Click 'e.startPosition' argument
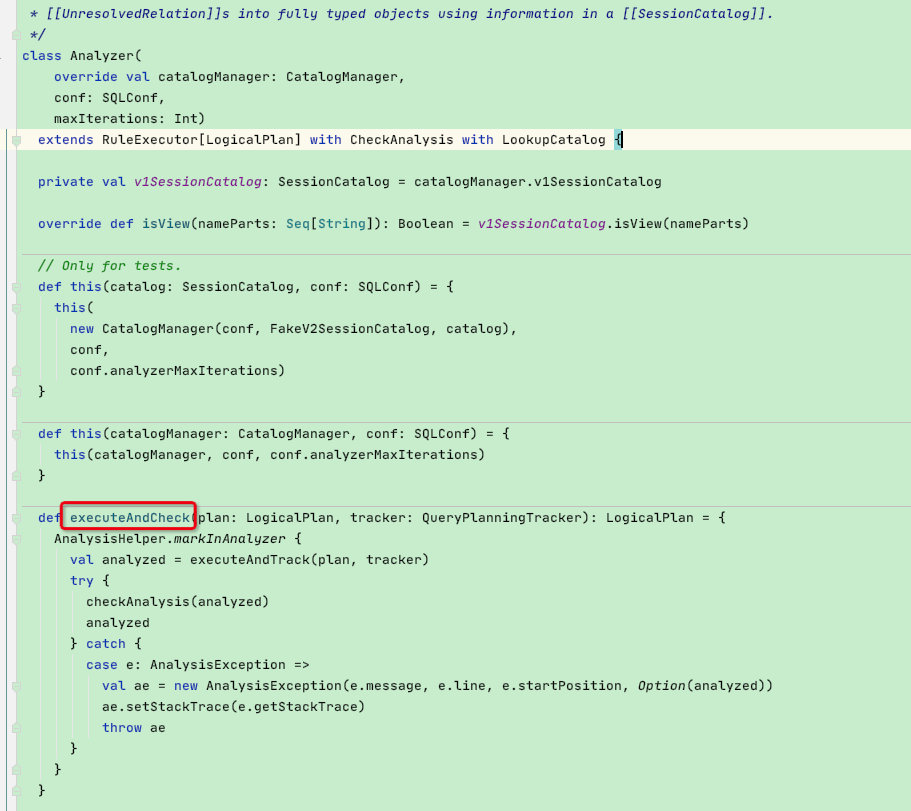 (x=561, y=686)
